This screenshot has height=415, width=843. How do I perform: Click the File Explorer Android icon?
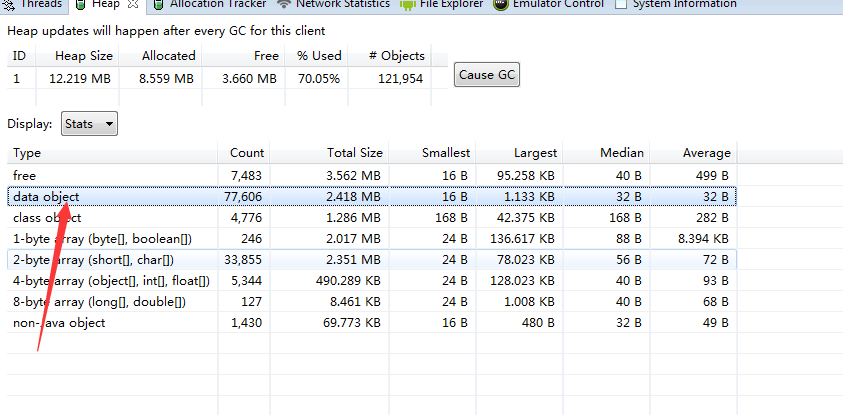pyautogui.click(x=407, y=4)
